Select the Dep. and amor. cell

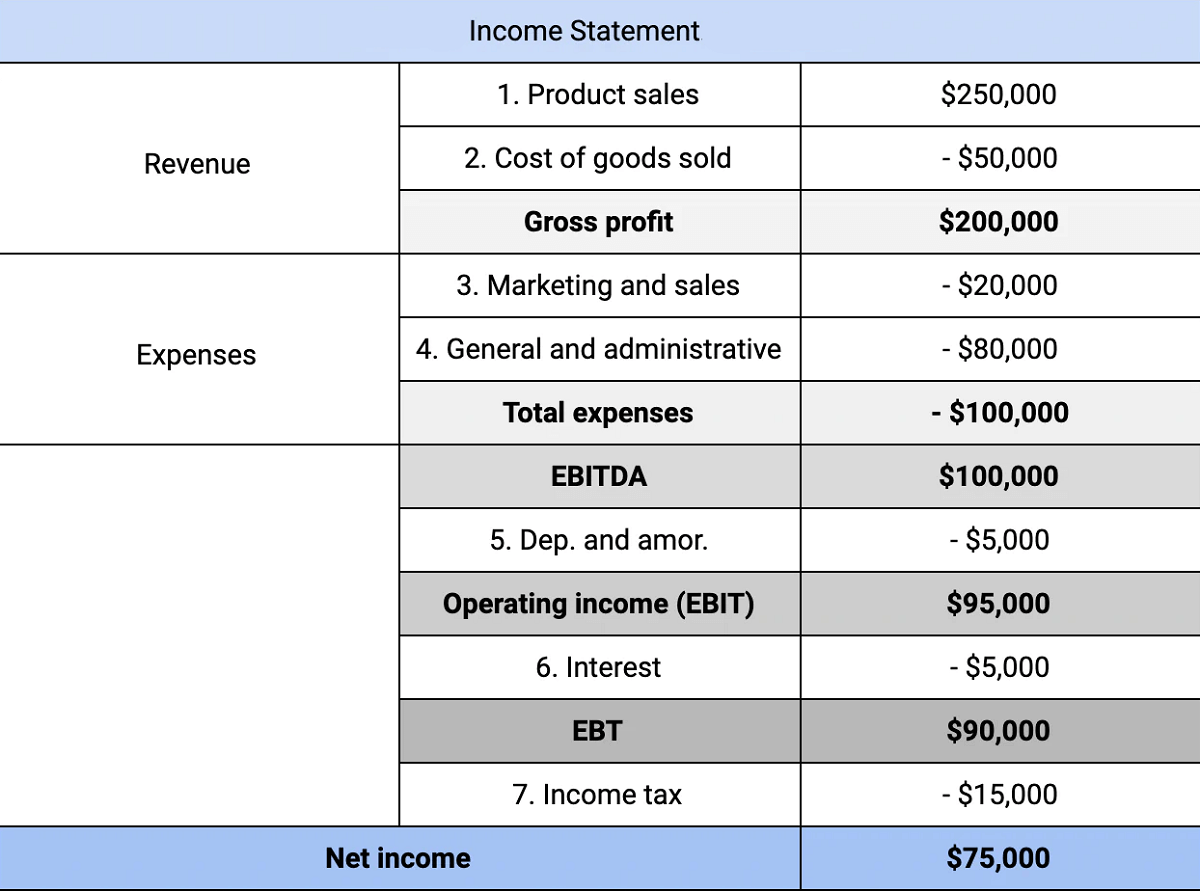tap(600, 540)
